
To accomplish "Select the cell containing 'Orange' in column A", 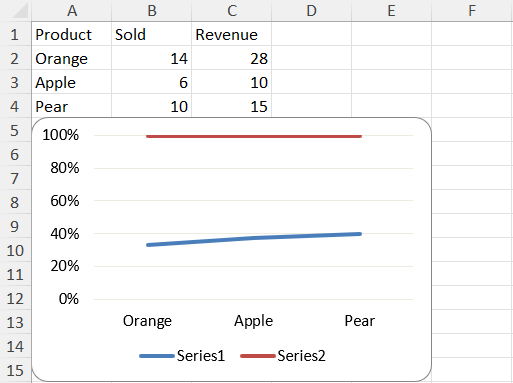I will [x=72, y=58].
